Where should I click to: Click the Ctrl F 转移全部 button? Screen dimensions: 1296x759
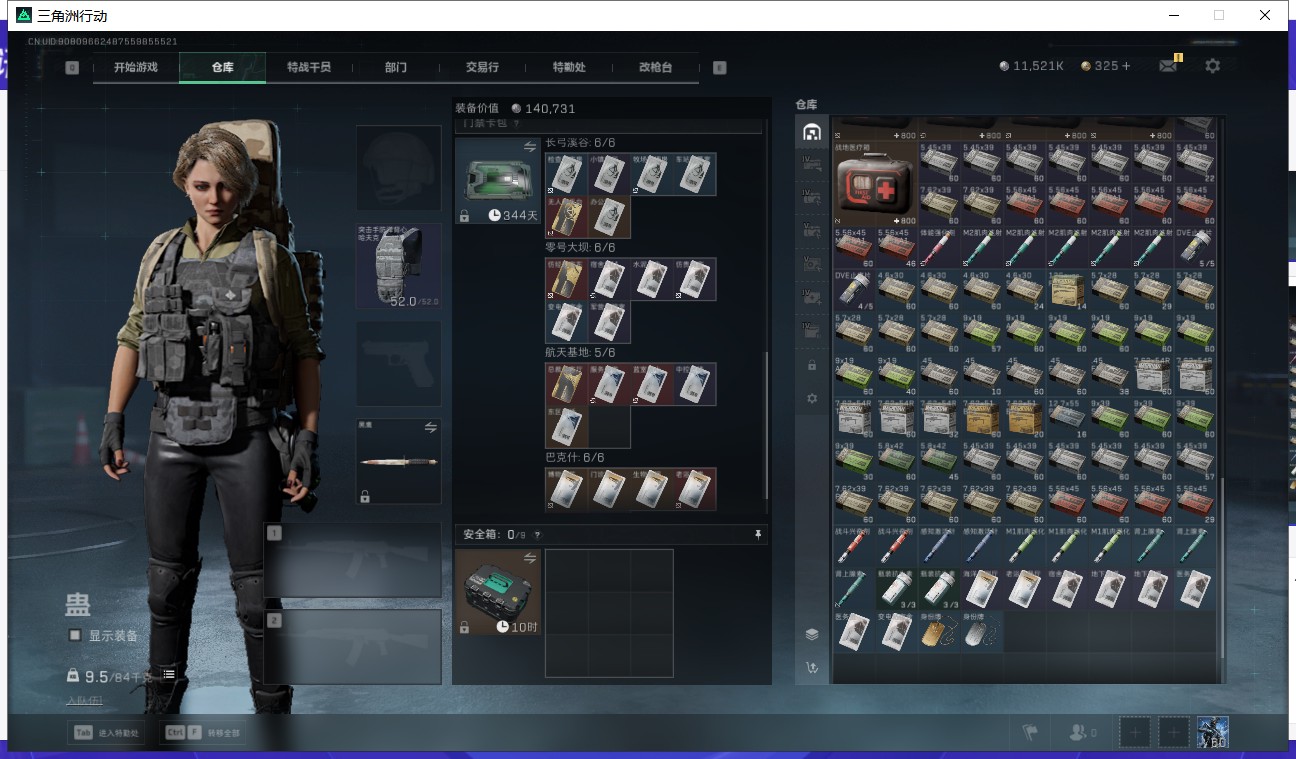[x=203, y=733]
